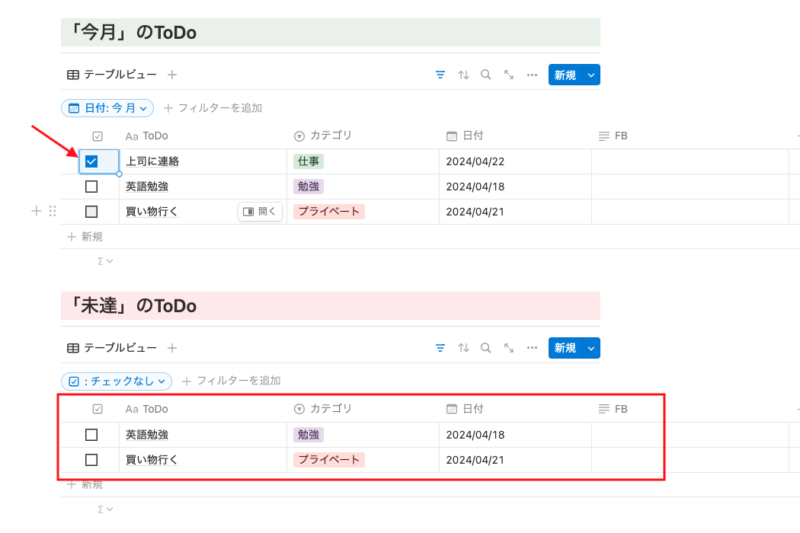Click 2024/04/21 in the 「今月」 table
800x533 pixels.
tap(475, 212)
